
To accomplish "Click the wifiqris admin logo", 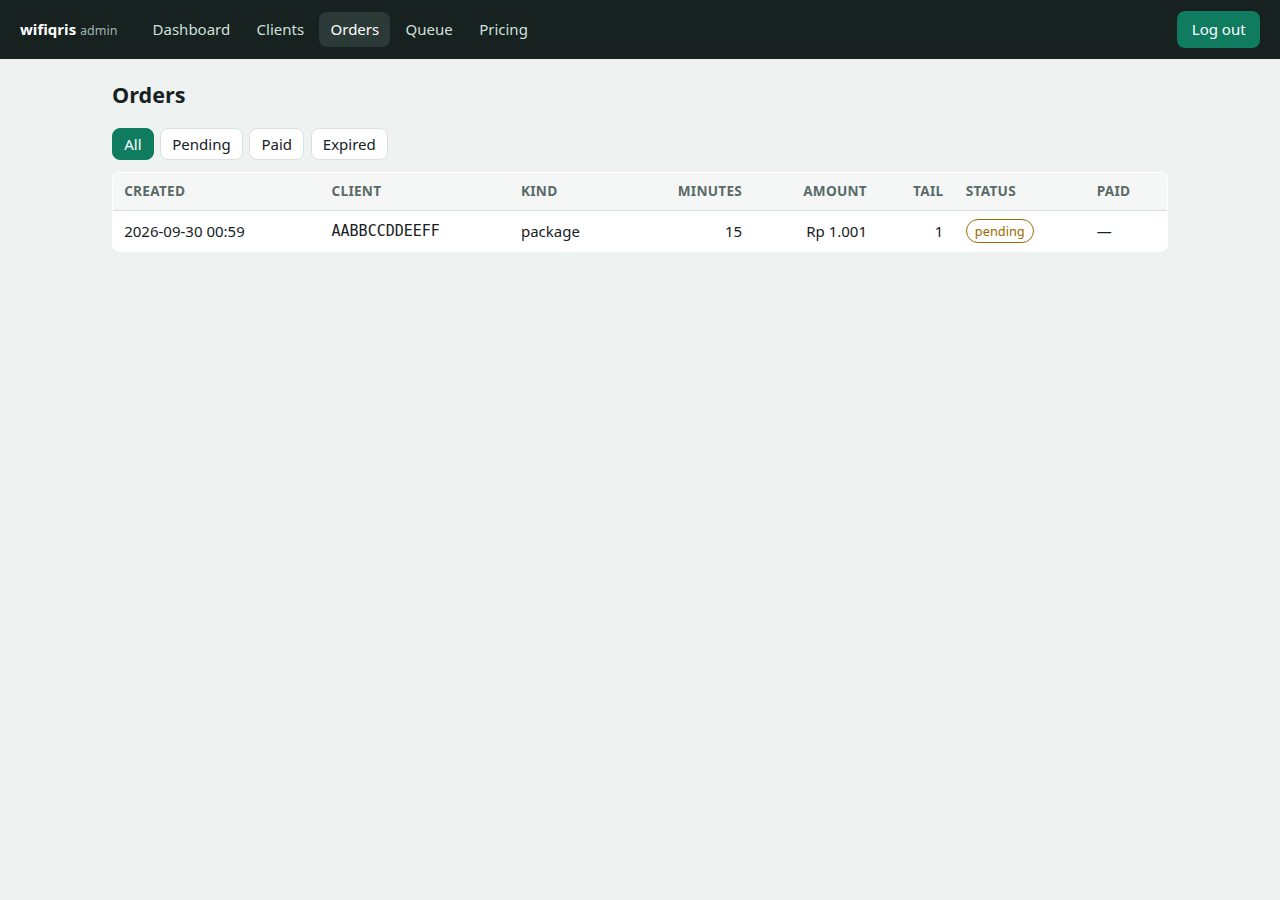I will 69,30.
